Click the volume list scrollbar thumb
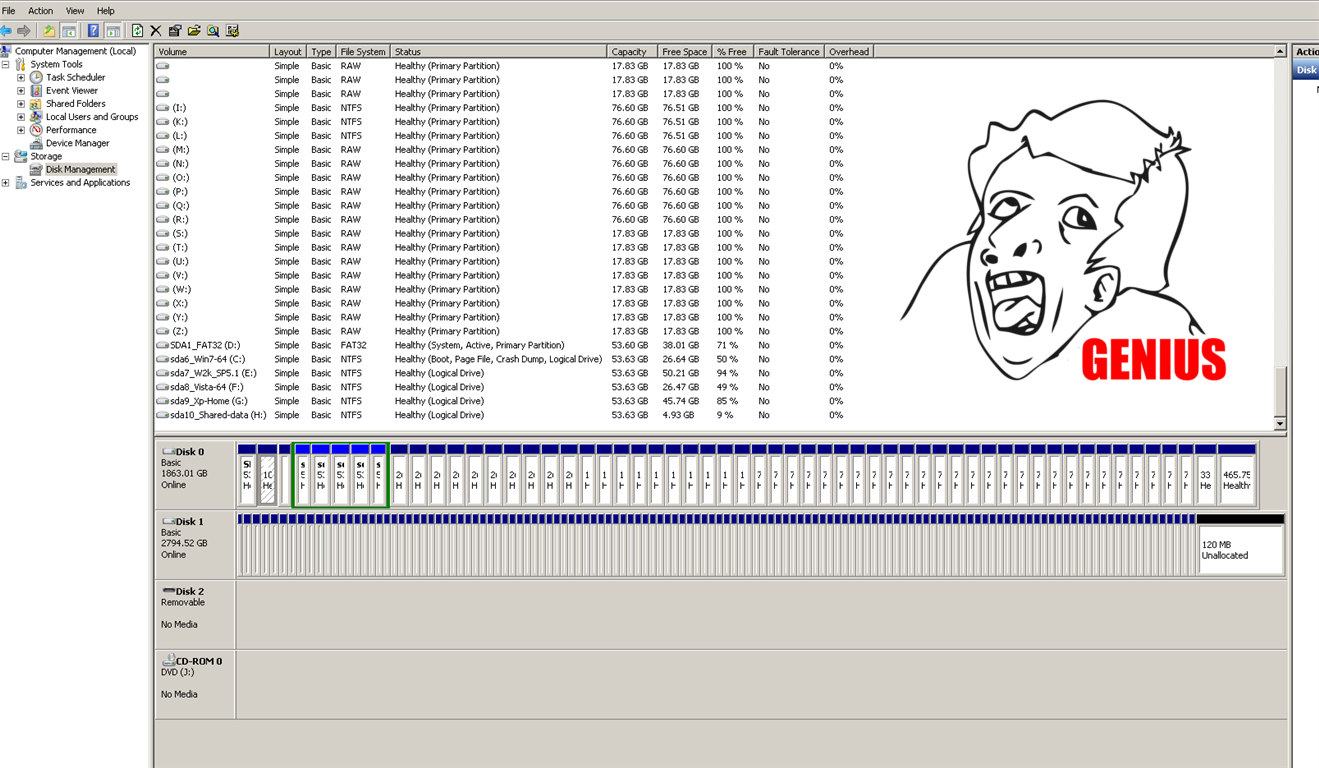Viewport: 1319px width, 768px height. click(x=1280, y=391)
